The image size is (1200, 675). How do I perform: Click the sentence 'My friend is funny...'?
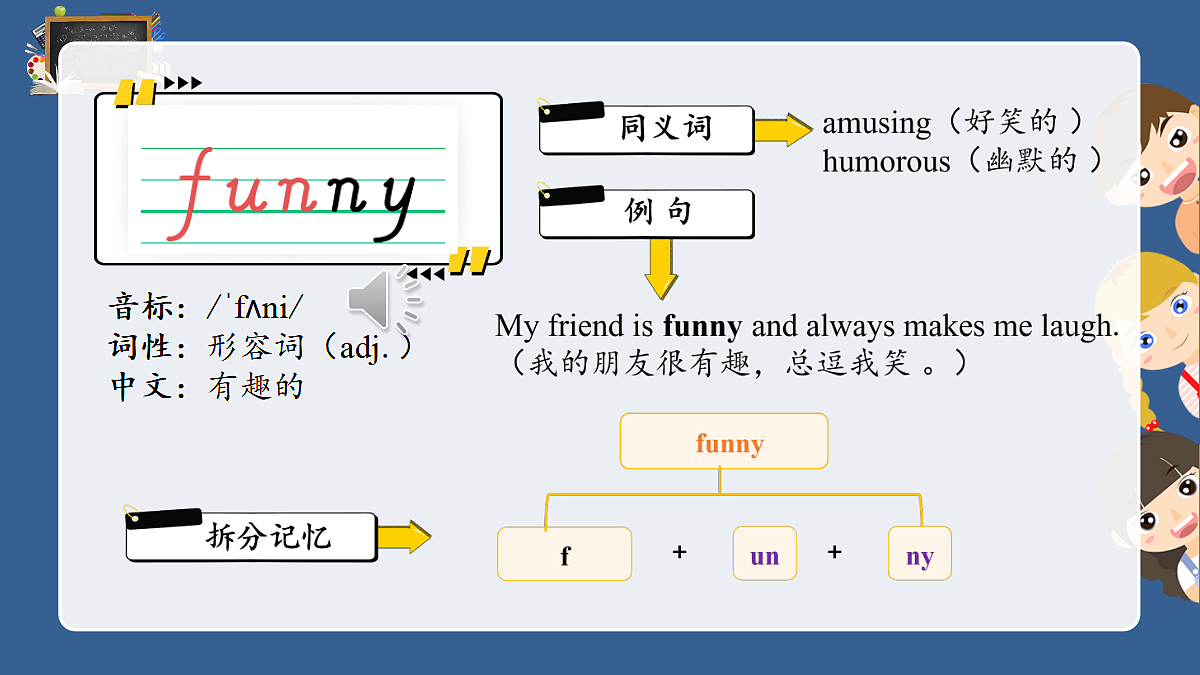(x=807, y=326)
